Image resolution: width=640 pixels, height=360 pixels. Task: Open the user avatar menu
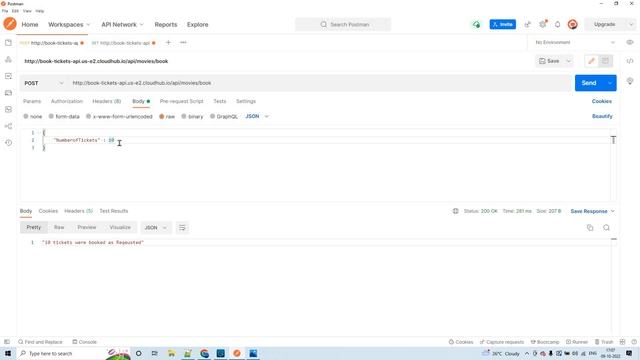[x=573, y=24]
